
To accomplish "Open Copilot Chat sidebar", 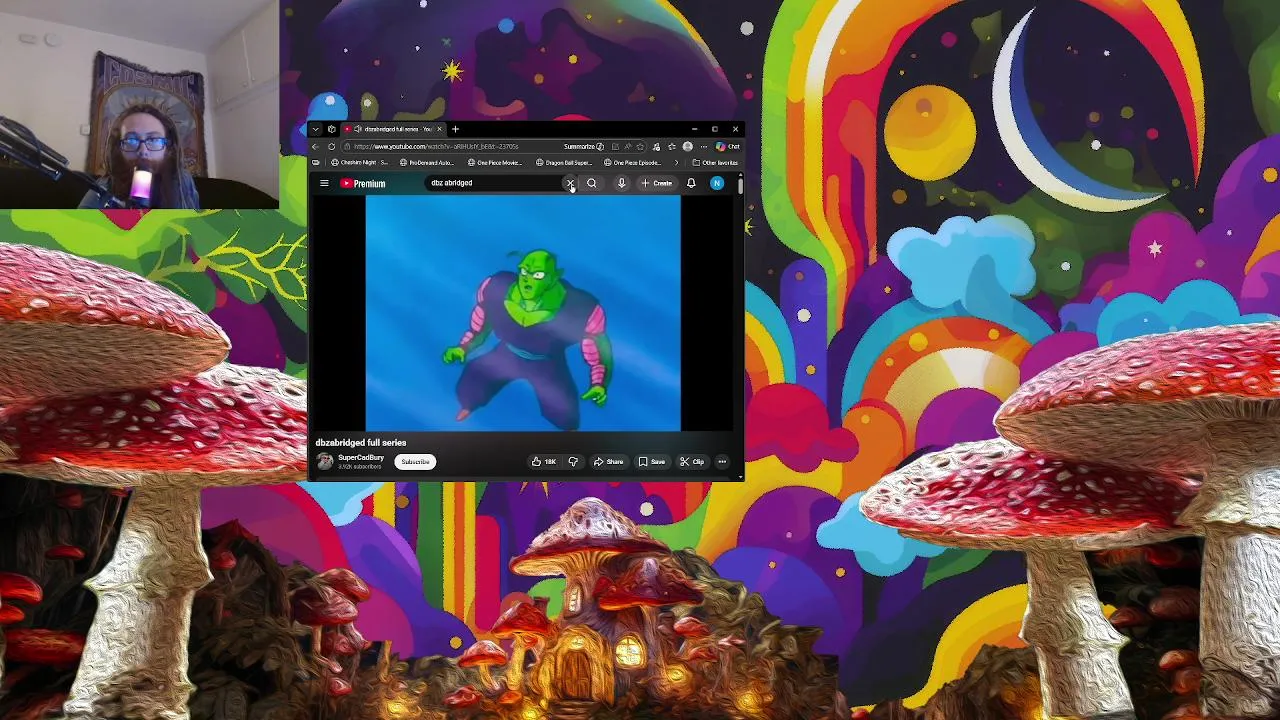I will (x=729, y=147).
